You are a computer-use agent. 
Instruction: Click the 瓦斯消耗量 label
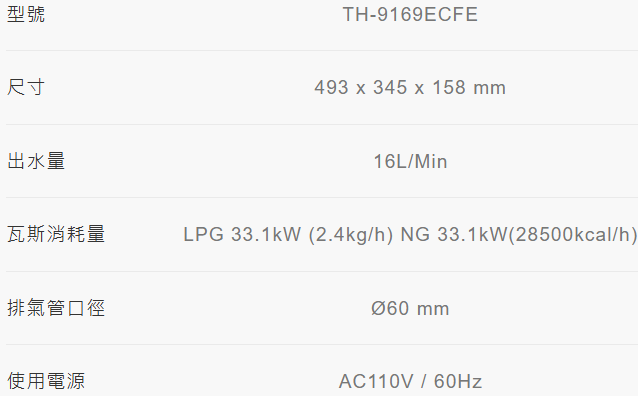click(x=56, y=234)
